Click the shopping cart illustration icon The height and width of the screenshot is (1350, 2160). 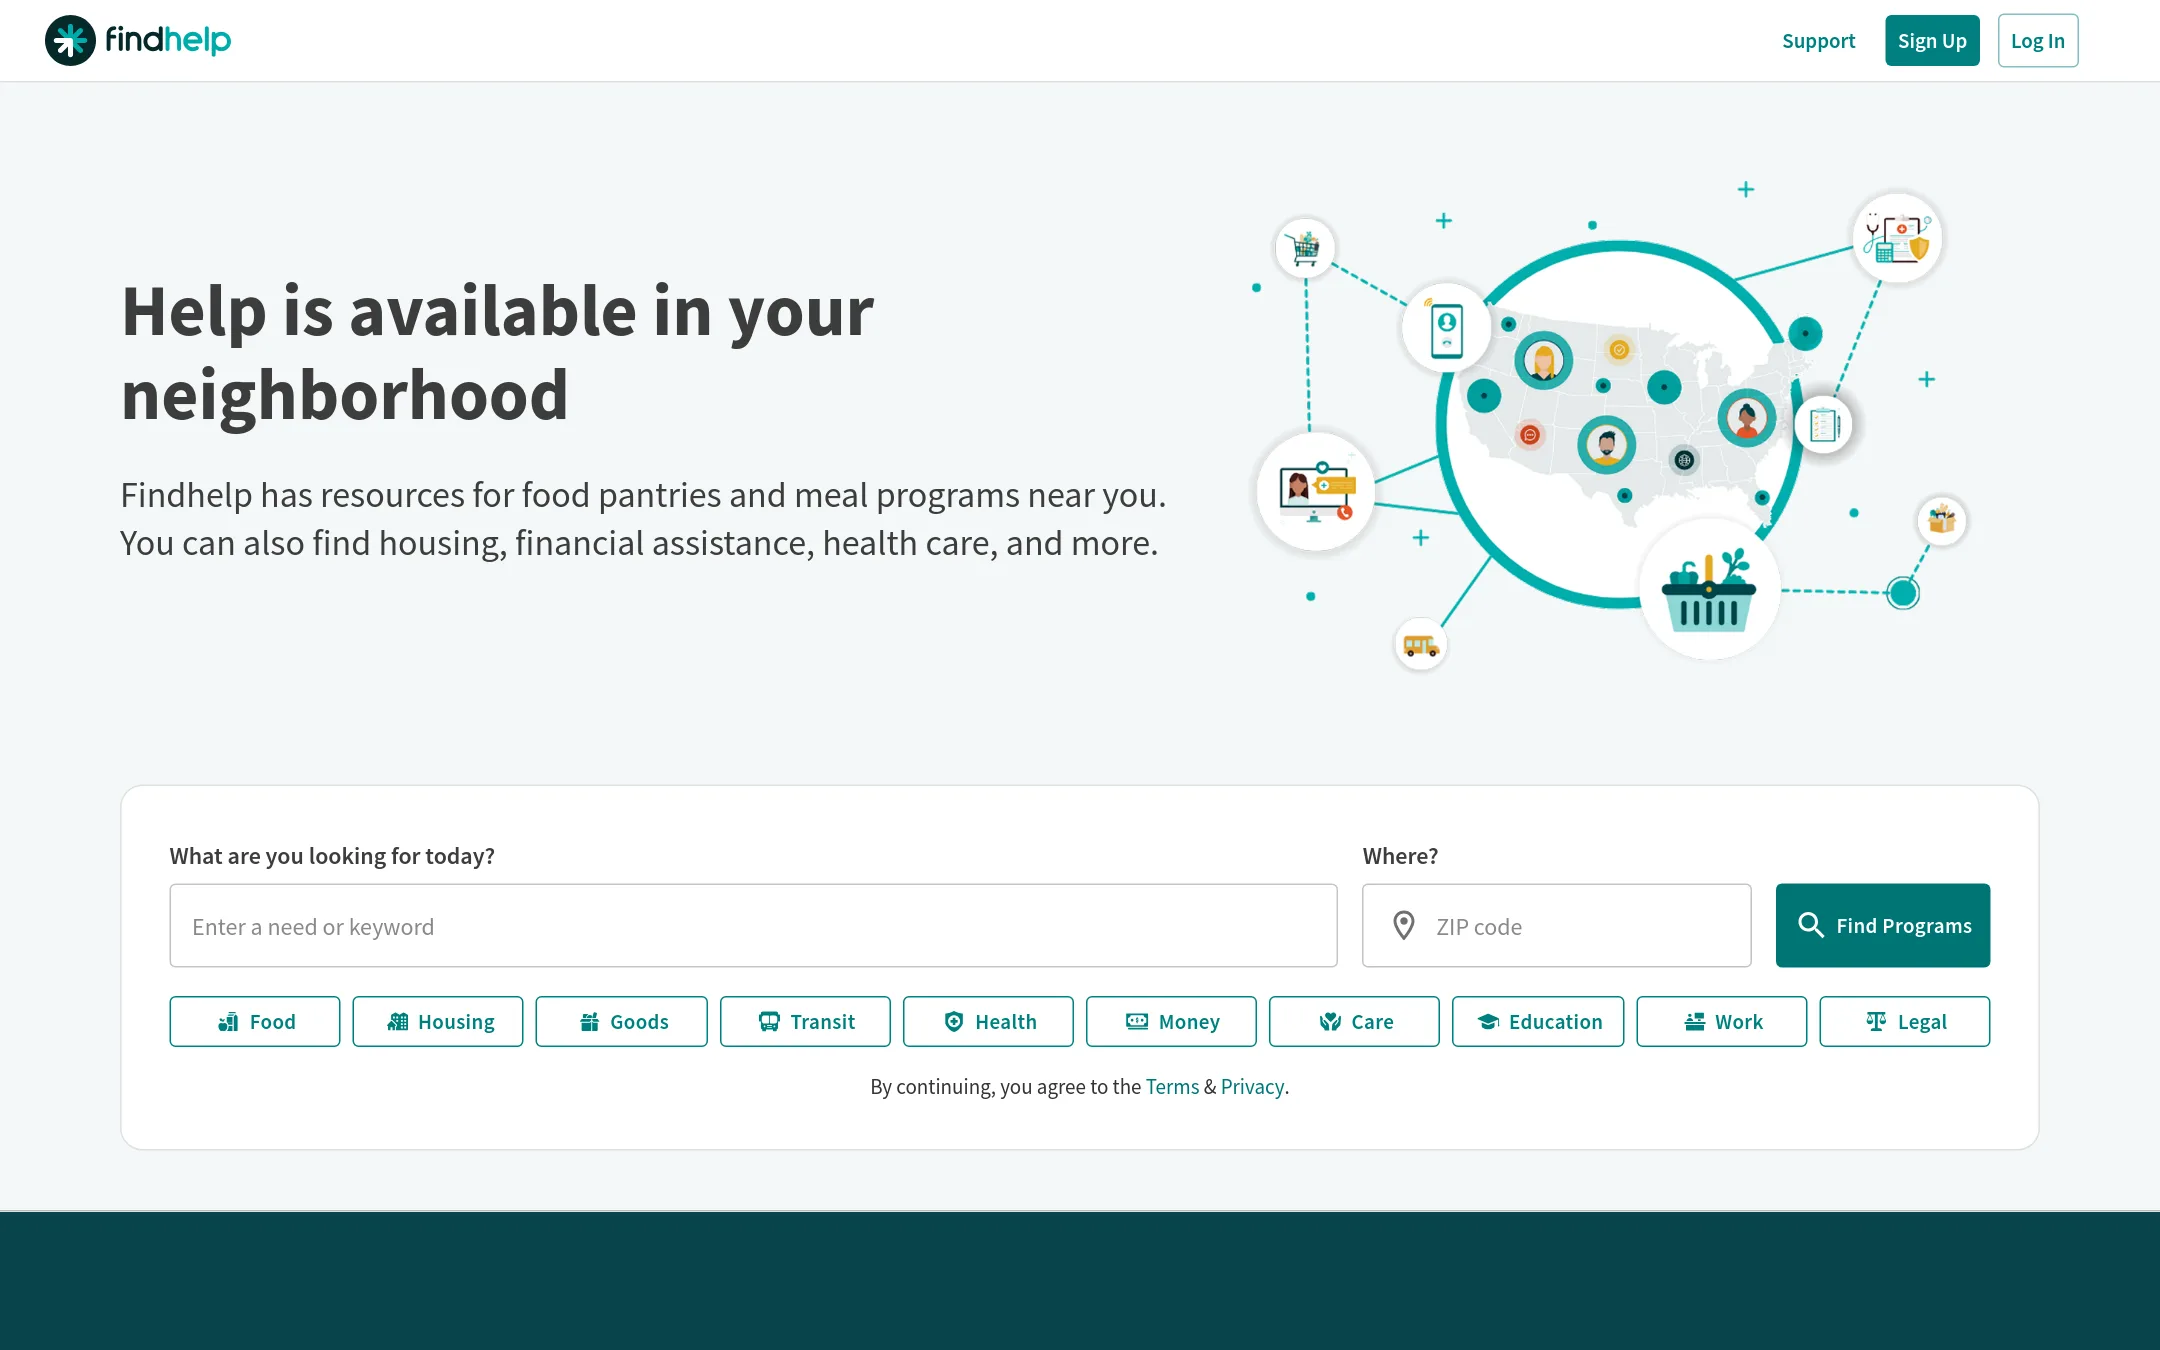pos(1305,247)
